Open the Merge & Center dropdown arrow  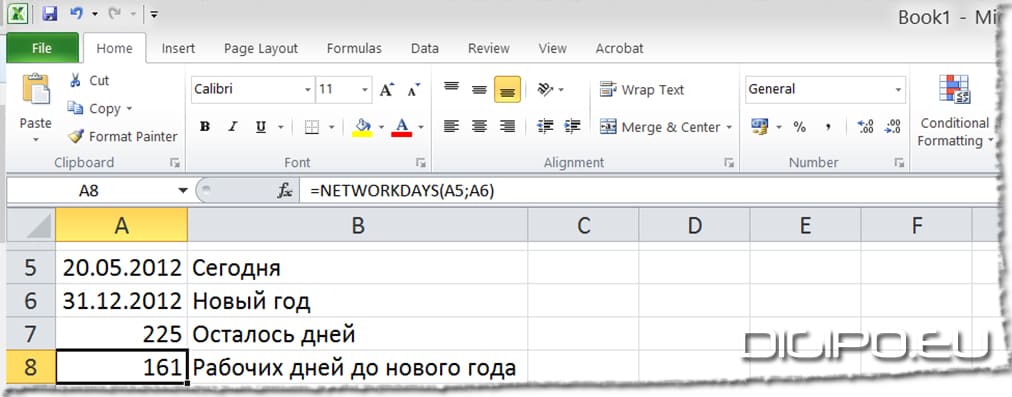tap(729, 127)
